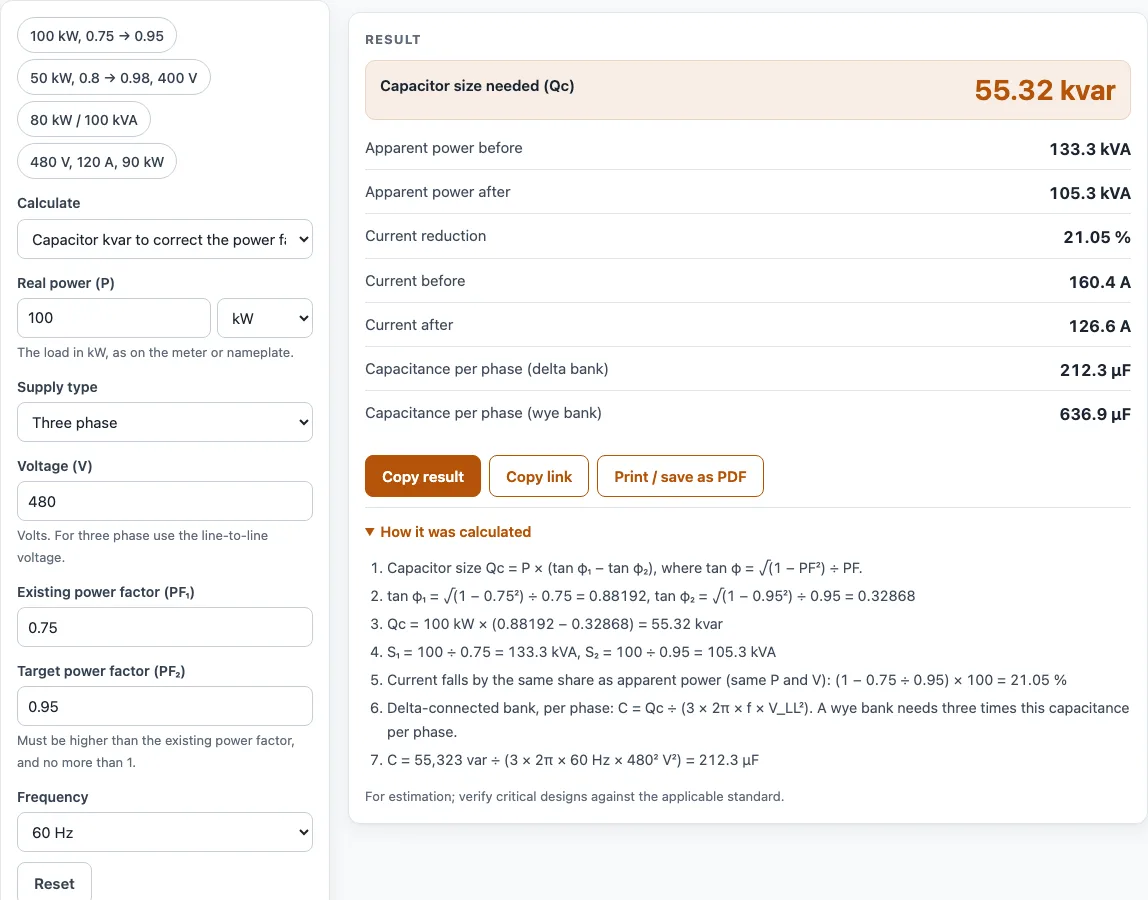Click the Reset button
Viewport: 1148px width, 900px height.
(54, 883)
